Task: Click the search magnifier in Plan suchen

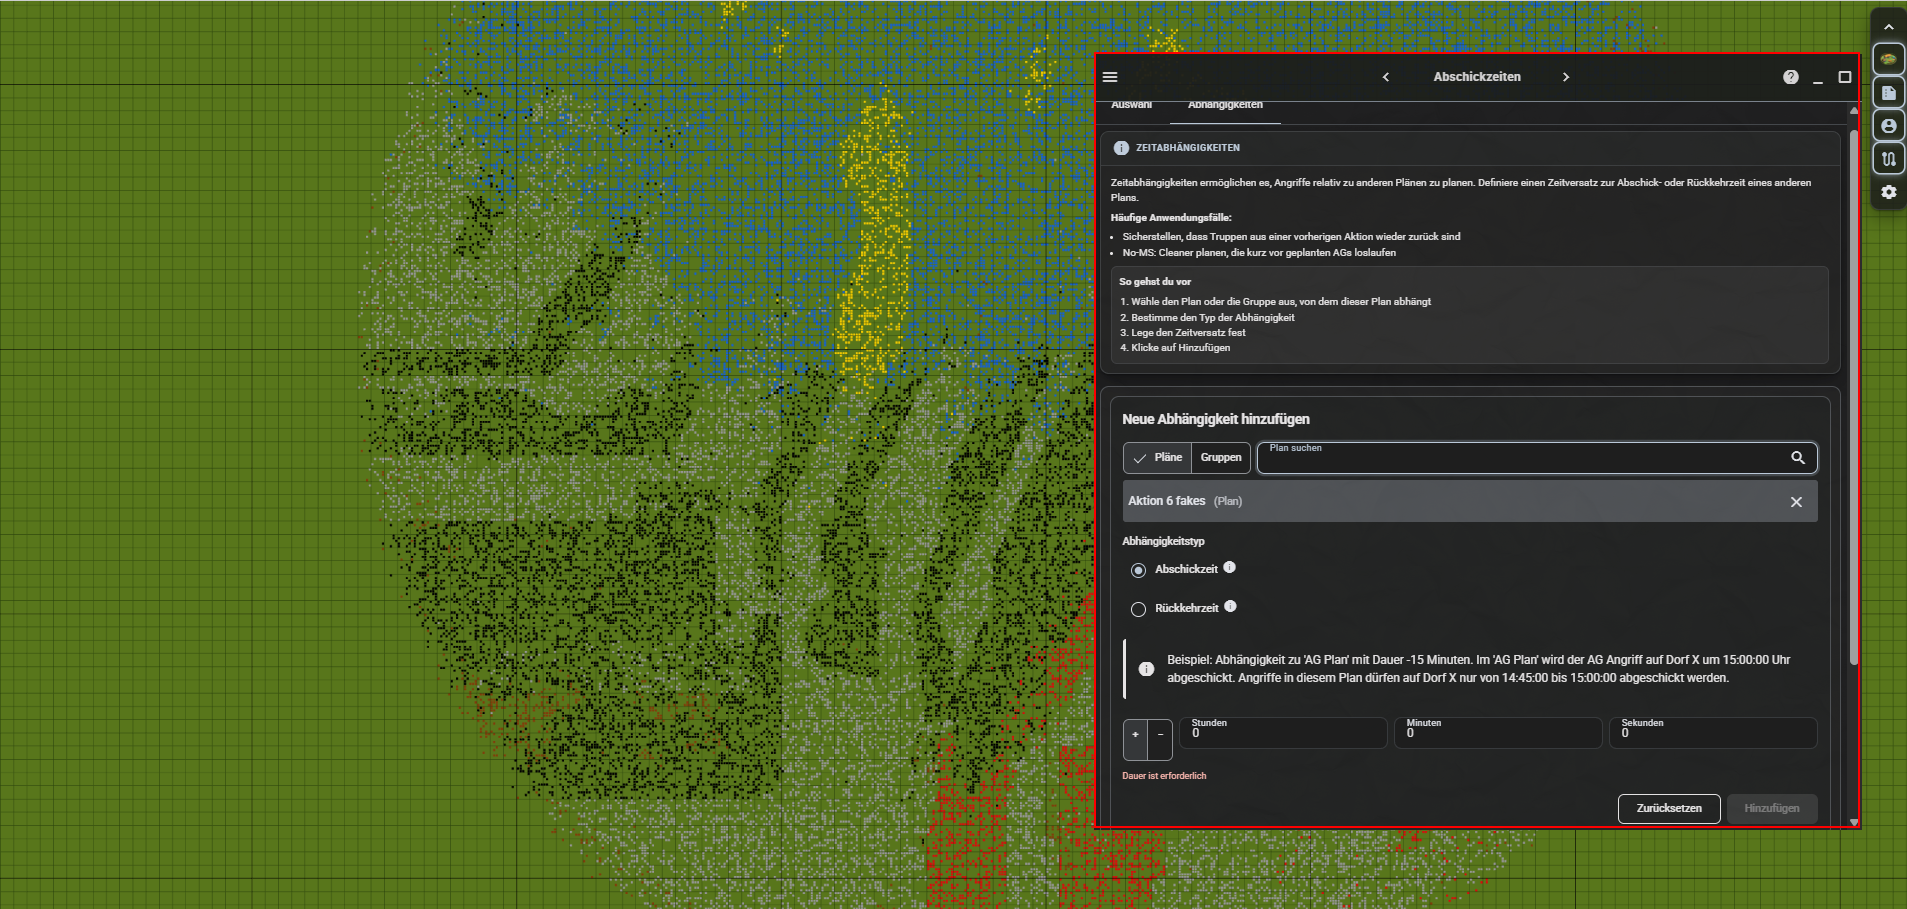Action: coord(1798,458)
